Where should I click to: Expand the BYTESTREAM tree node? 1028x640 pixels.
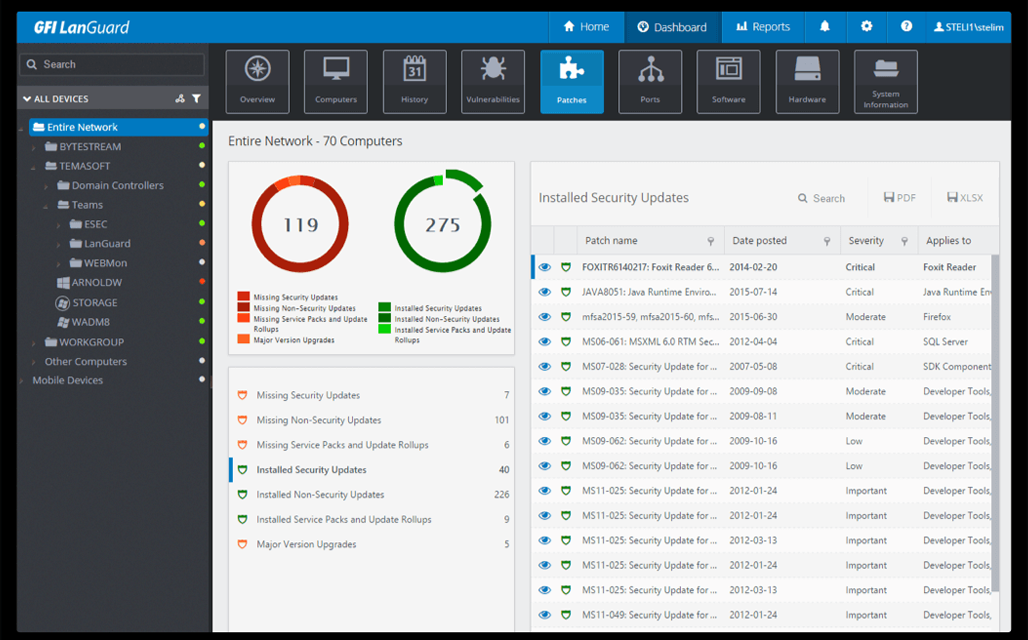pyautogui.click(x=33, y=147)
